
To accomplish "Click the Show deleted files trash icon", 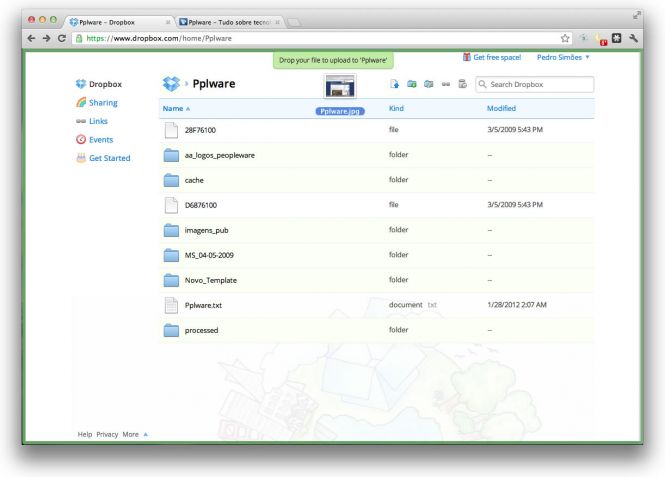I will pyautogui.click(x=463, y=84).
